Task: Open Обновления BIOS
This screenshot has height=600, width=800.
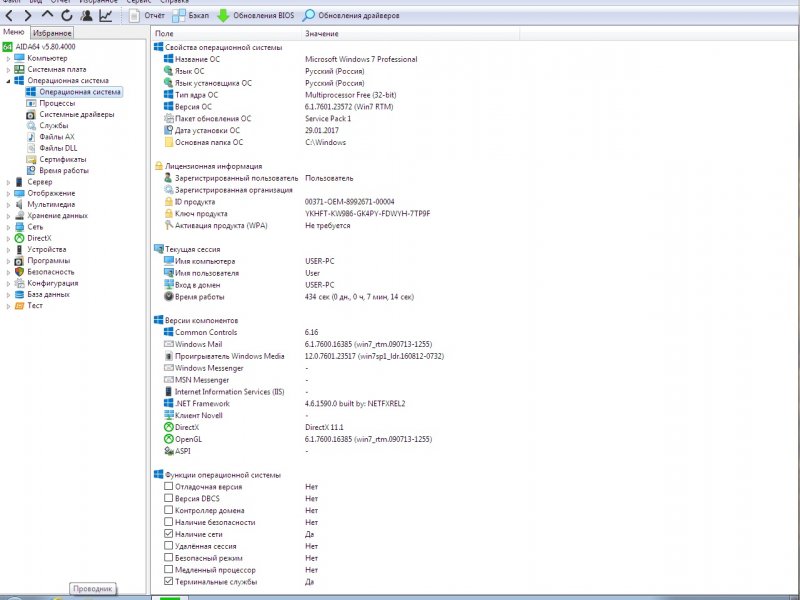Action: tap(256, 16)
